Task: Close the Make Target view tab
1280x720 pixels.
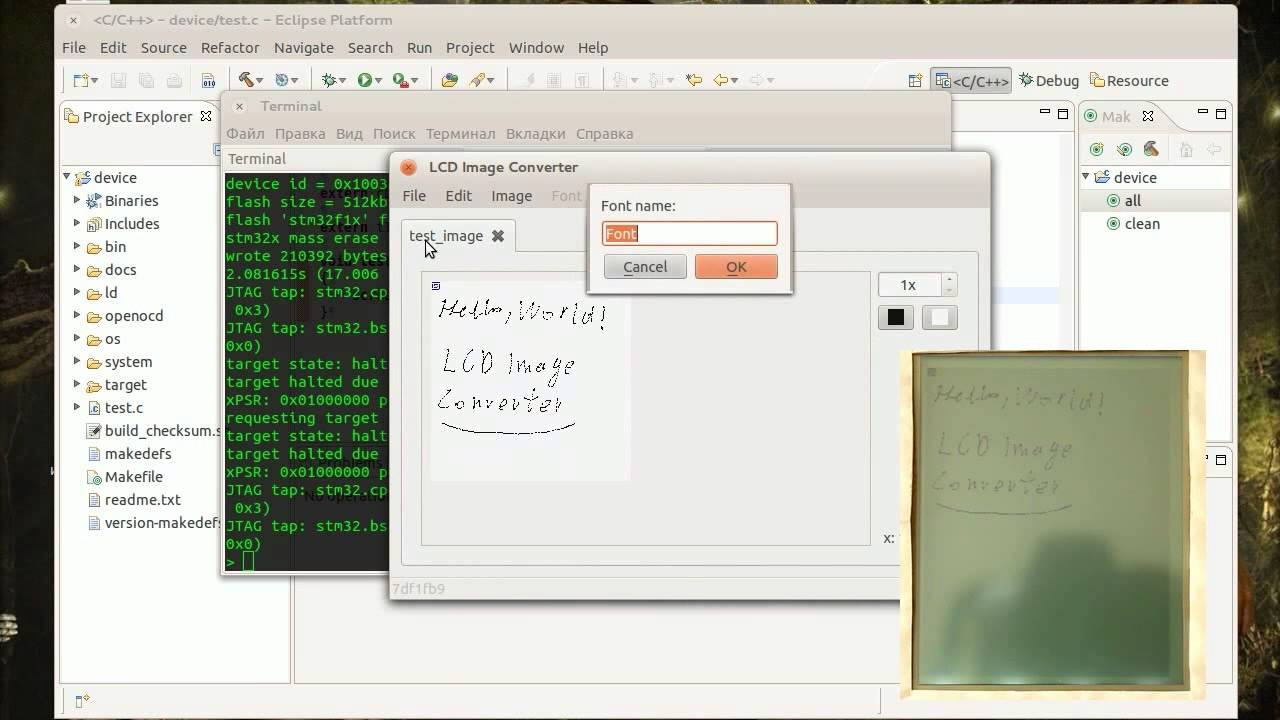Action: point(1148,116)
